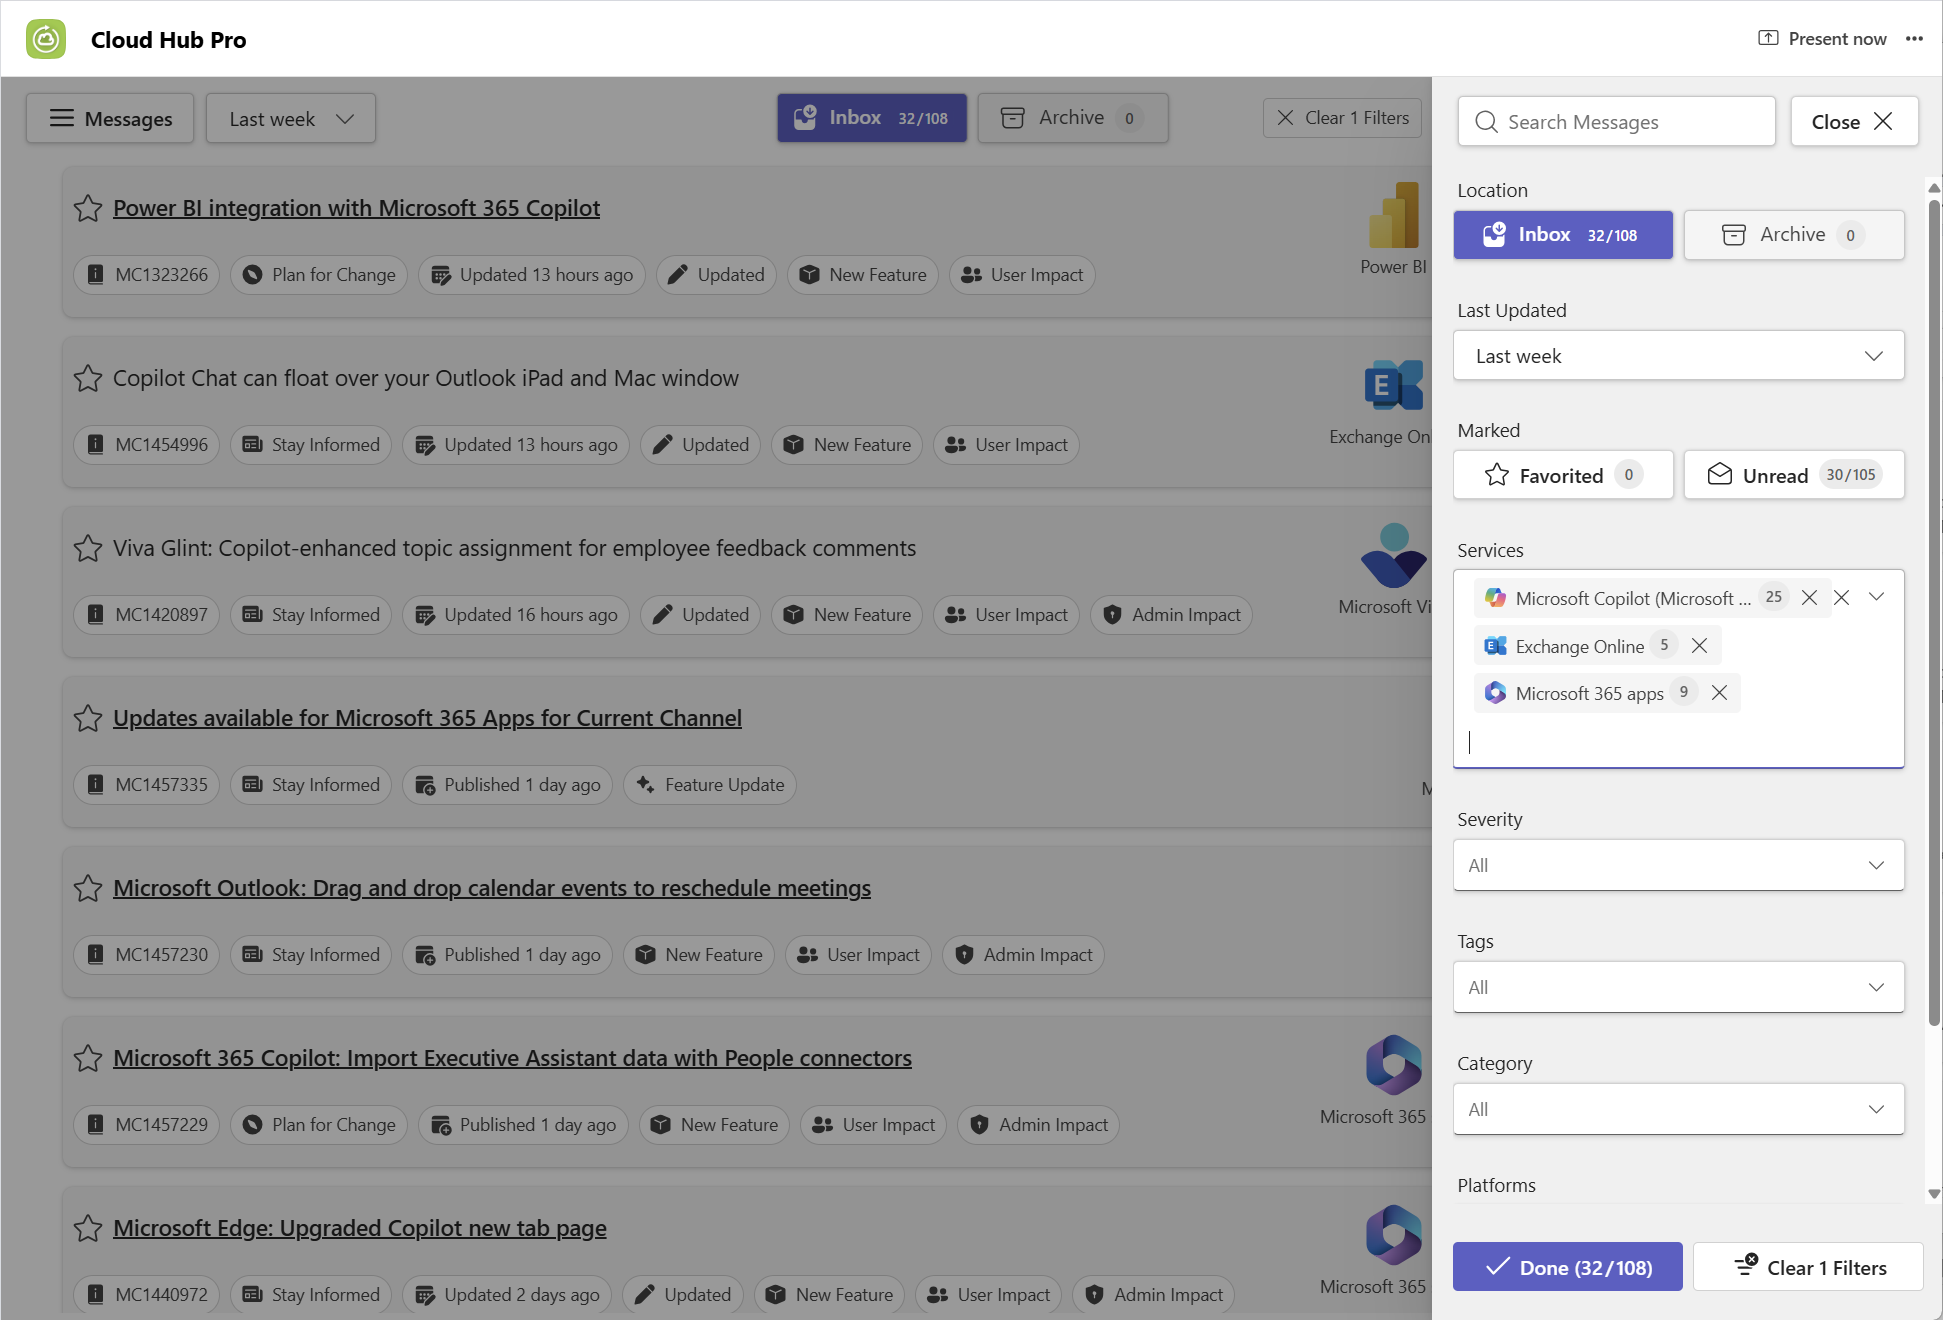Open the more options ellipsis menu
The height and width of the screenshot is (1320, 1943).
[x=1914, y=39]
